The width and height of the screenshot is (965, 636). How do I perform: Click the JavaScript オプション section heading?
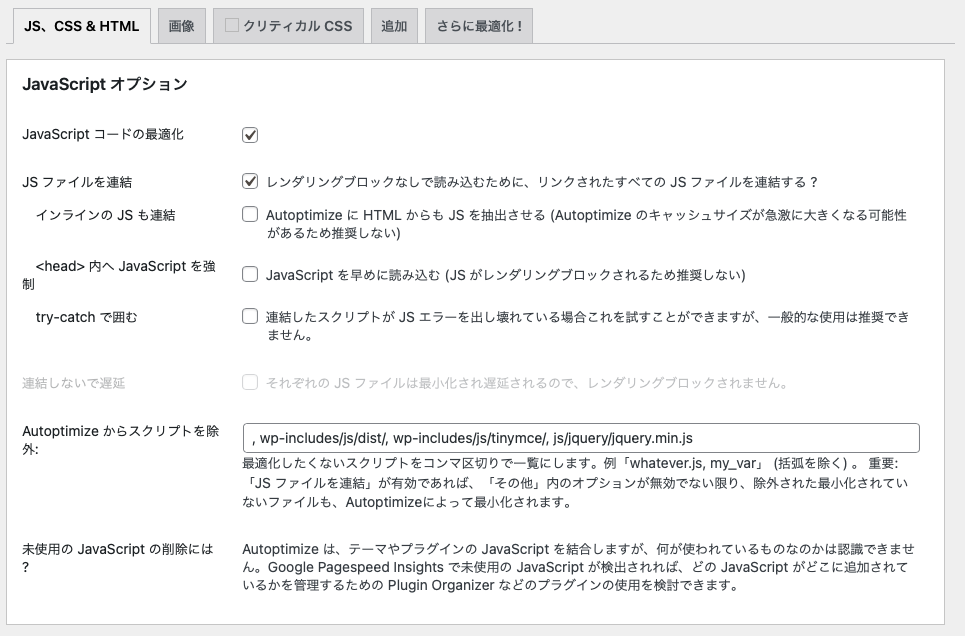(x=105, y=85)
